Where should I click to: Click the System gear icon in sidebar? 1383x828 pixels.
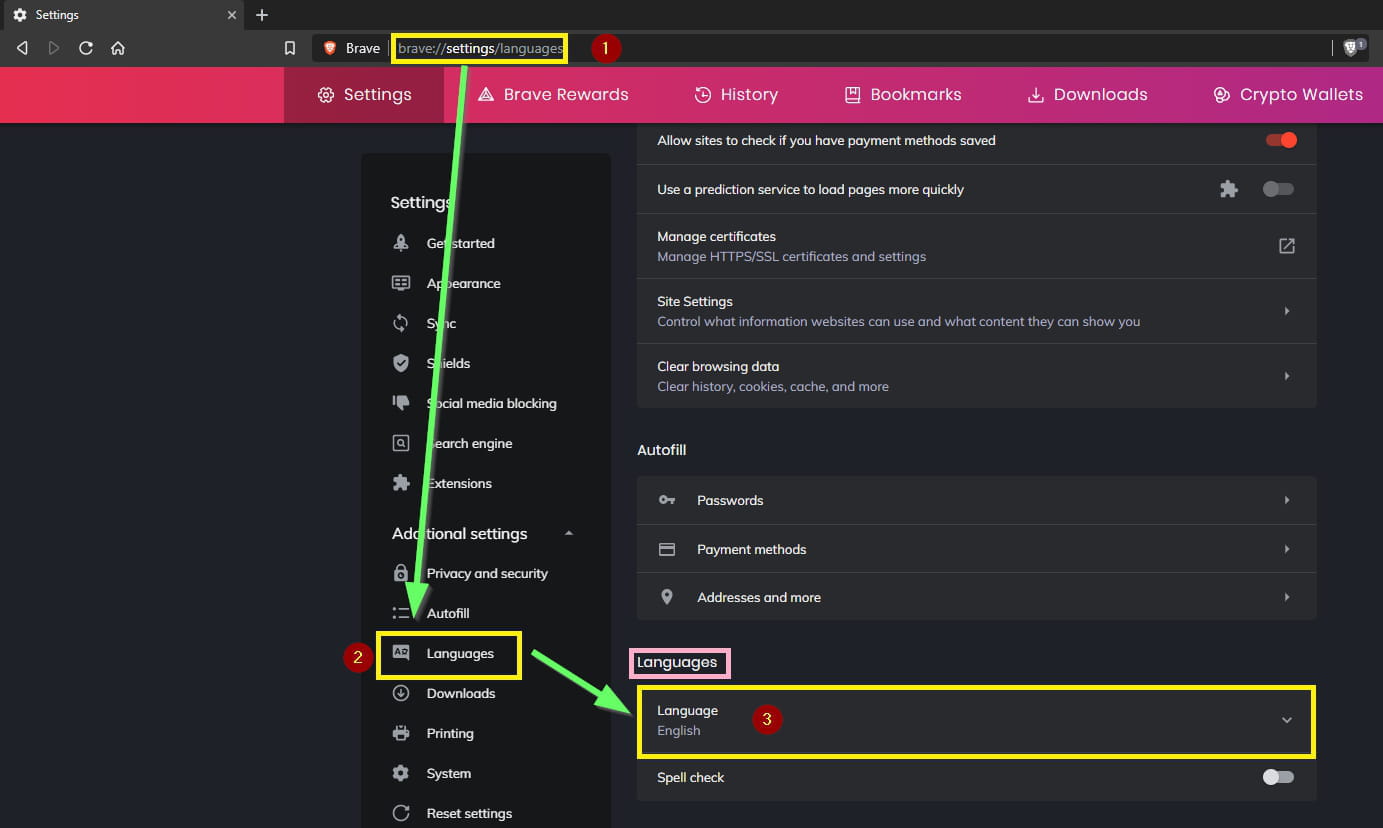point(401,773)
